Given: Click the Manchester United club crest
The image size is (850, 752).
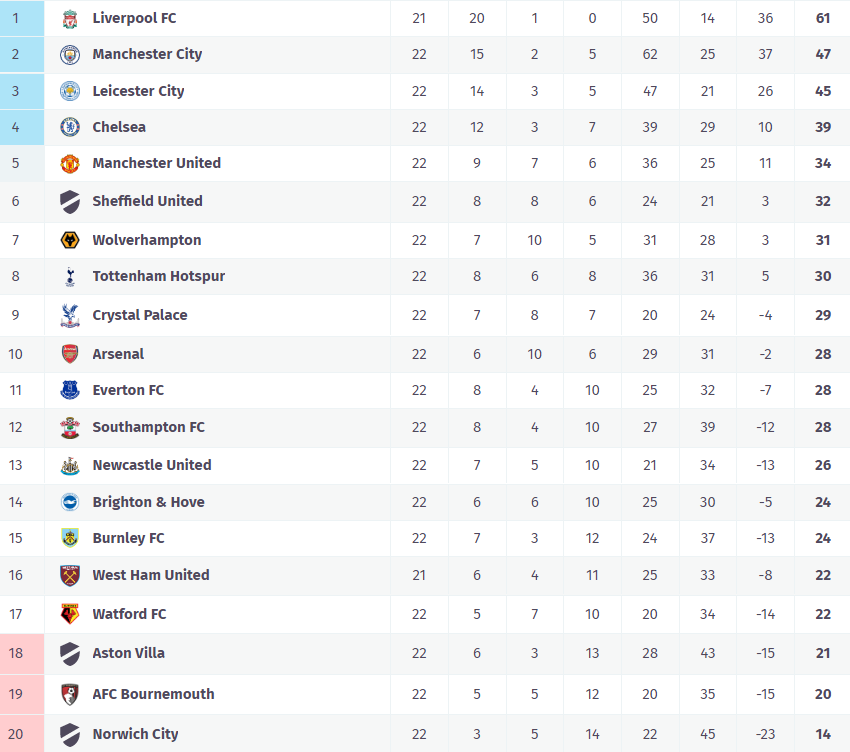Looking at the screenshot, I should pos(69,163).
